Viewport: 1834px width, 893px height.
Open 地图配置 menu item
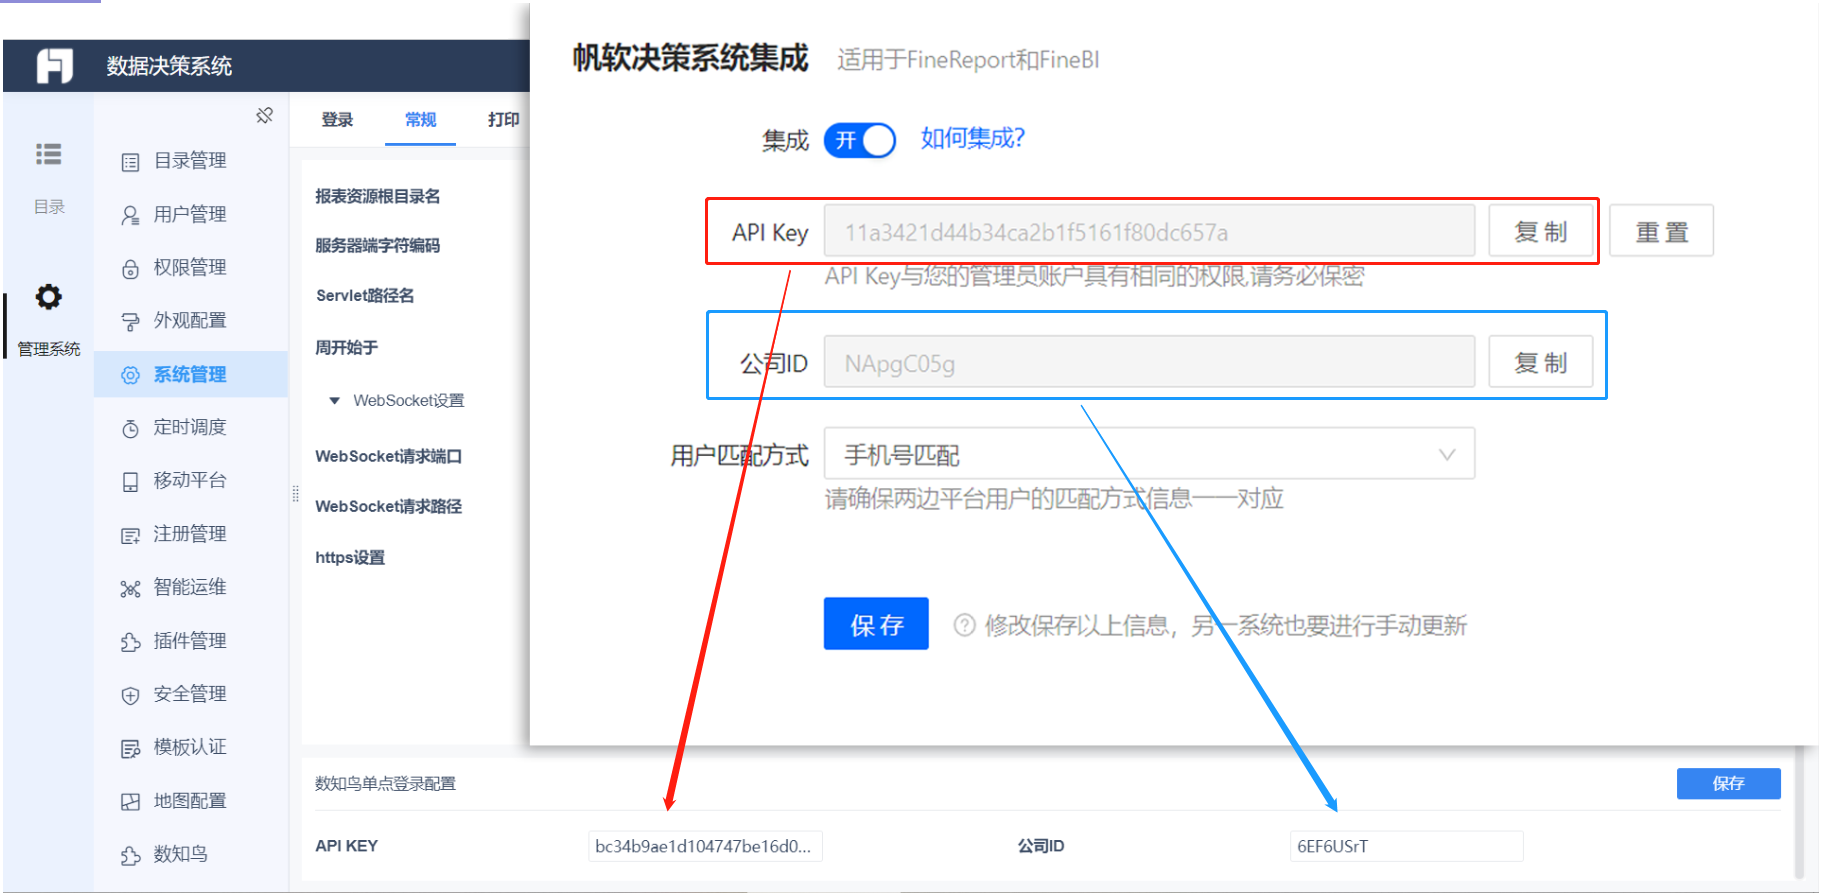click(x=190, y=800)
